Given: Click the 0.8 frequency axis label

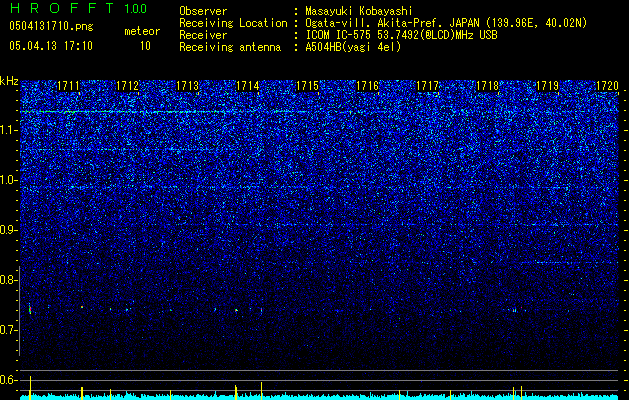Looking at the screenshot, I should 9,280.
